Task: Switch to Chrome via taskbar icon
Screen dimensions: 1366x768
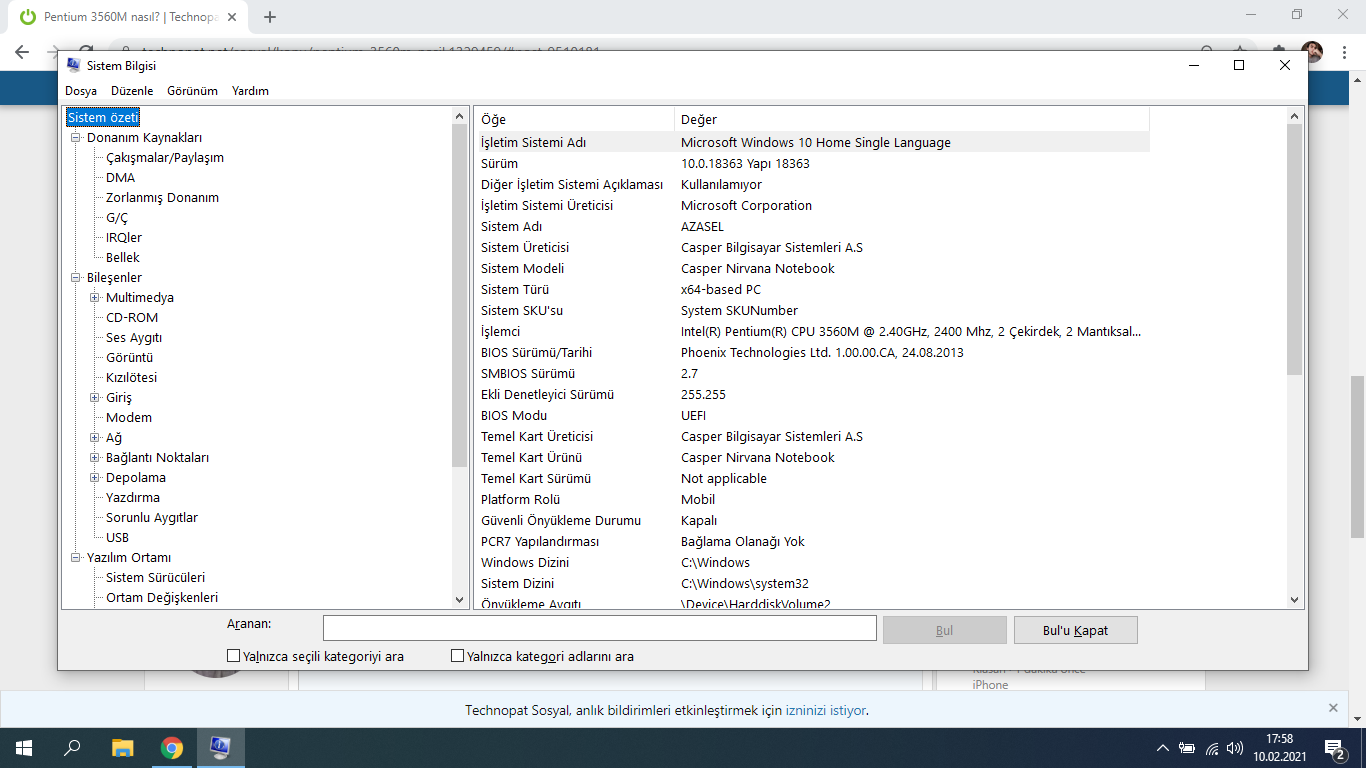Action: [x=172, y=747]
